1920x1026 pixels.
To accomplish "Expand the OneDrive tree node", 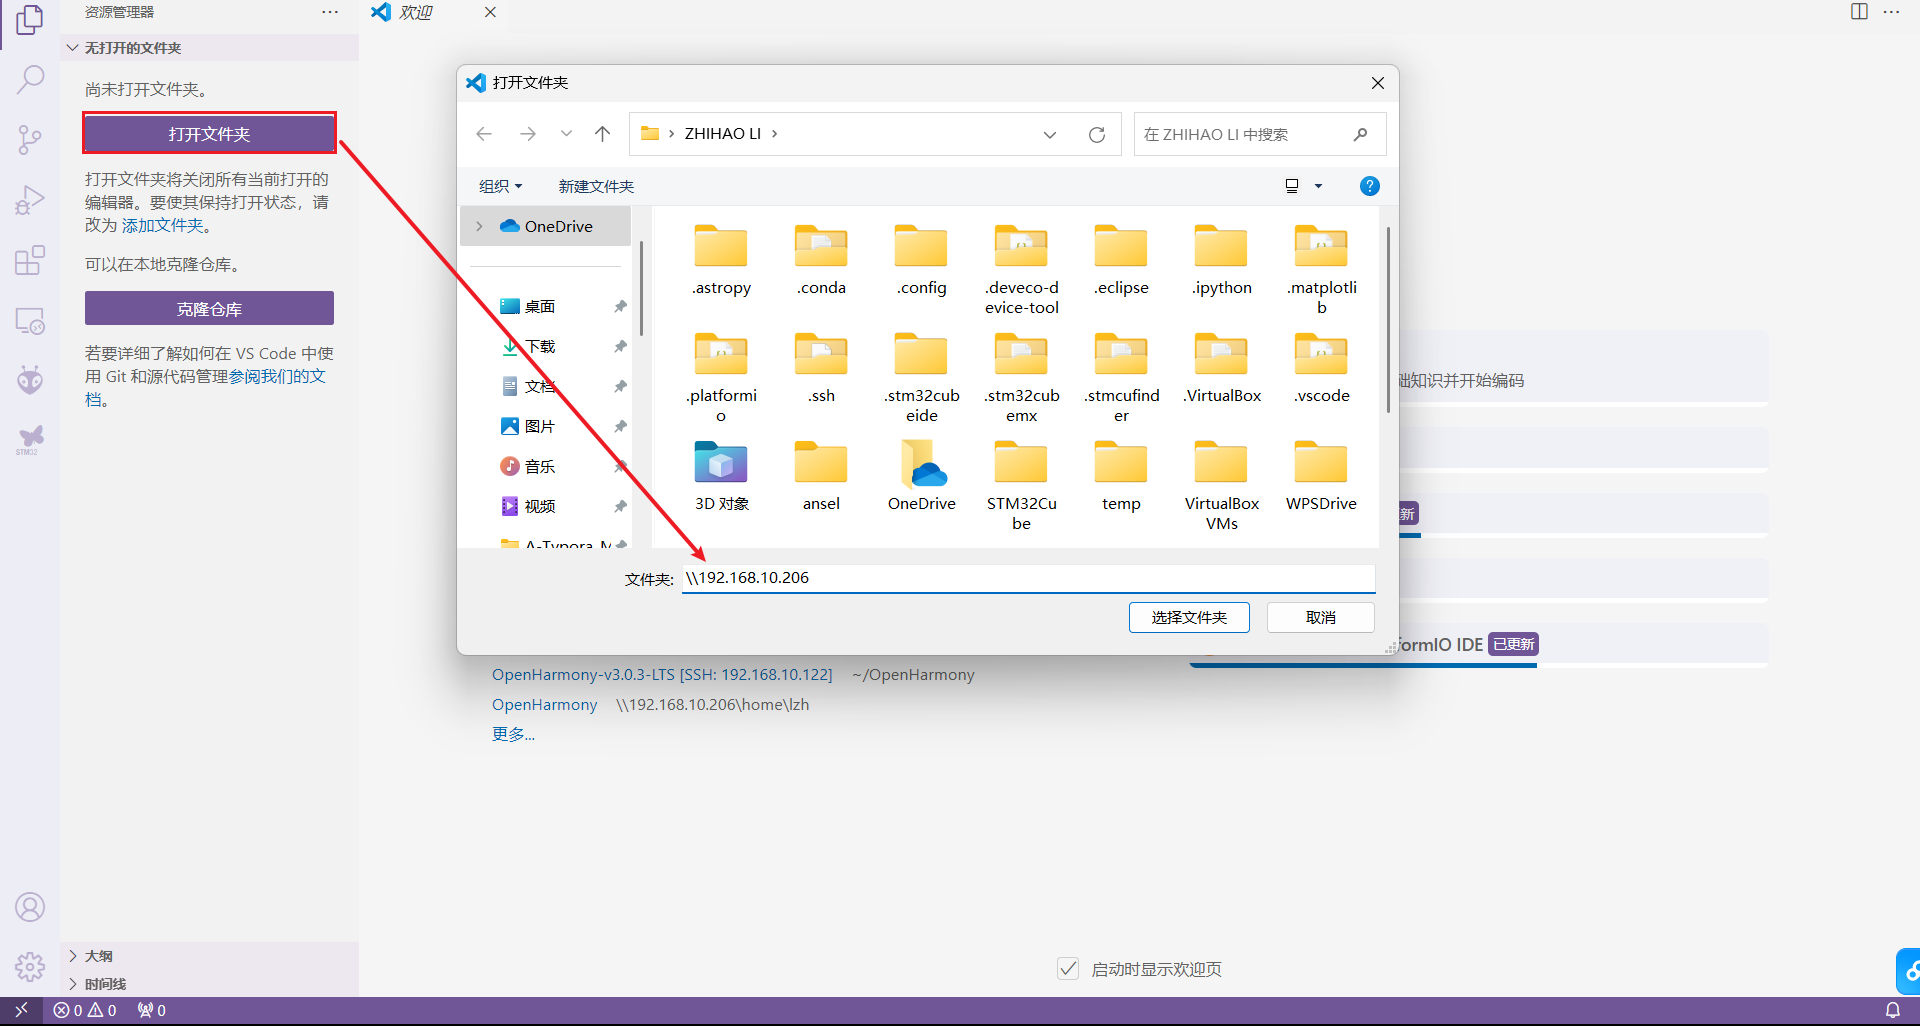I will tap(480, 227).
